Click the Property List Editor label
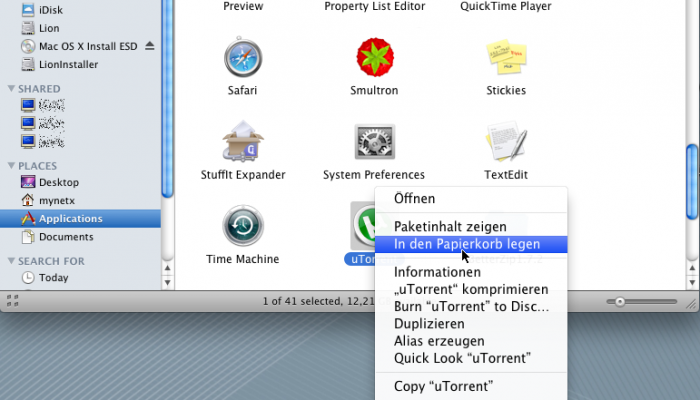Screen dimensions: 700x400 tap(375, 6)
